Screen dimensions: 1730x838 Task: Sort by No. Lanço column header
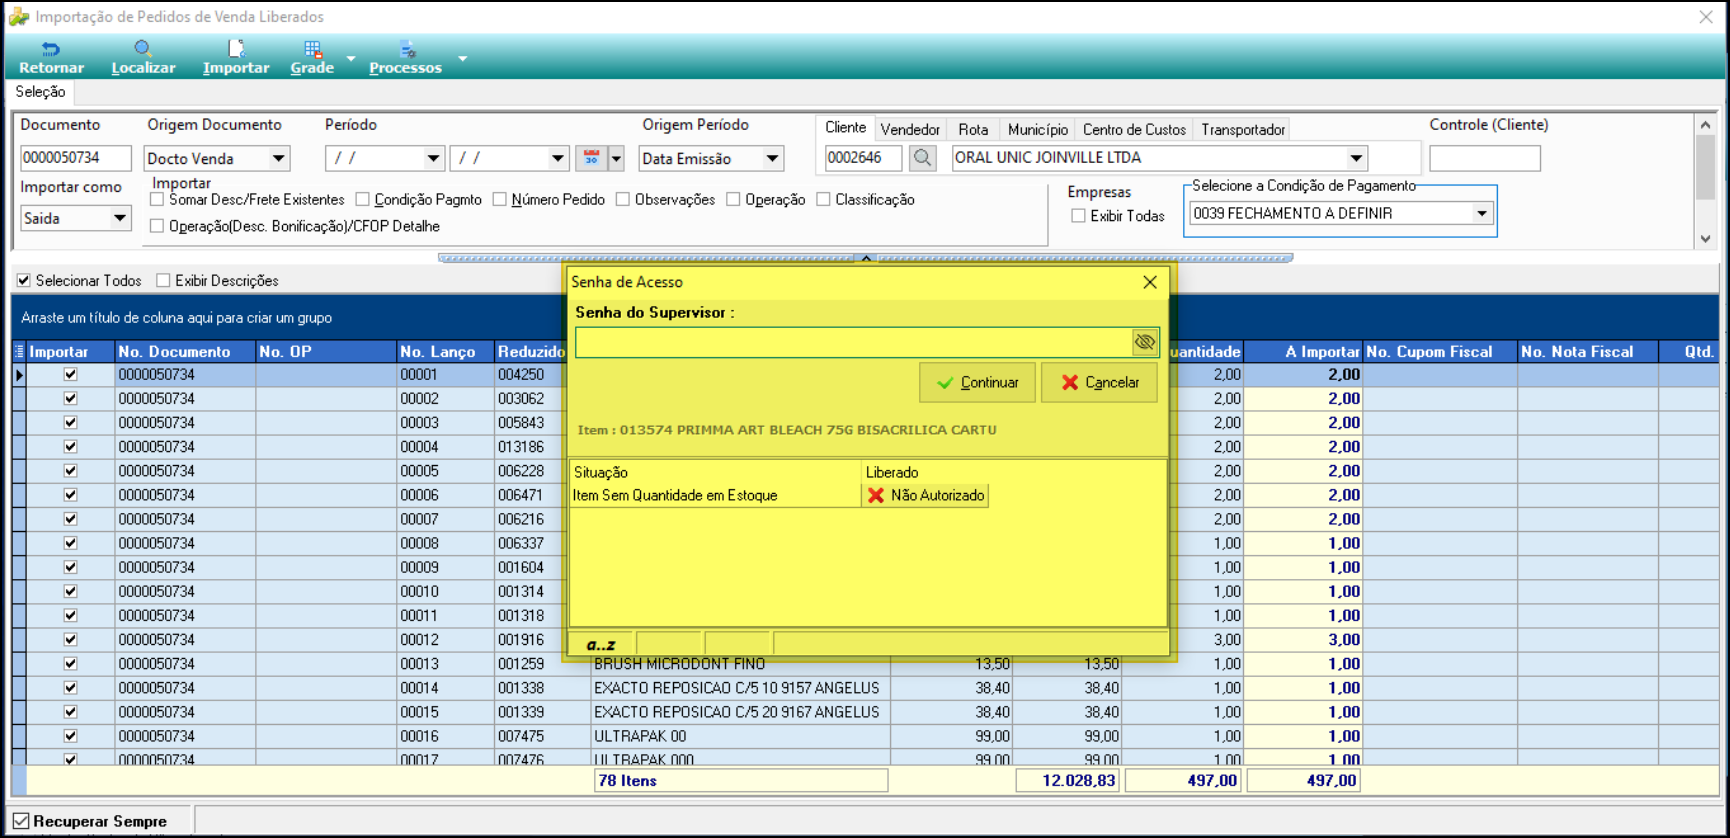click(x=445, y=351)
